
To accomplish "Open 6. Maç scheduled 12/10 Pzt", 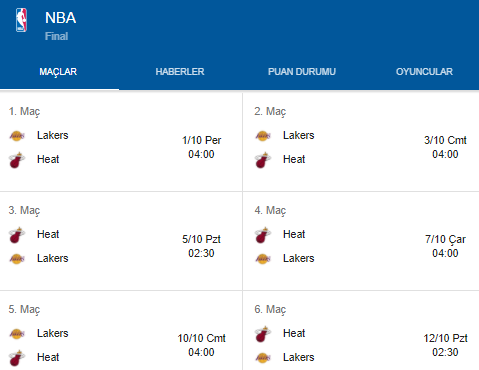I will coord(361,330).
